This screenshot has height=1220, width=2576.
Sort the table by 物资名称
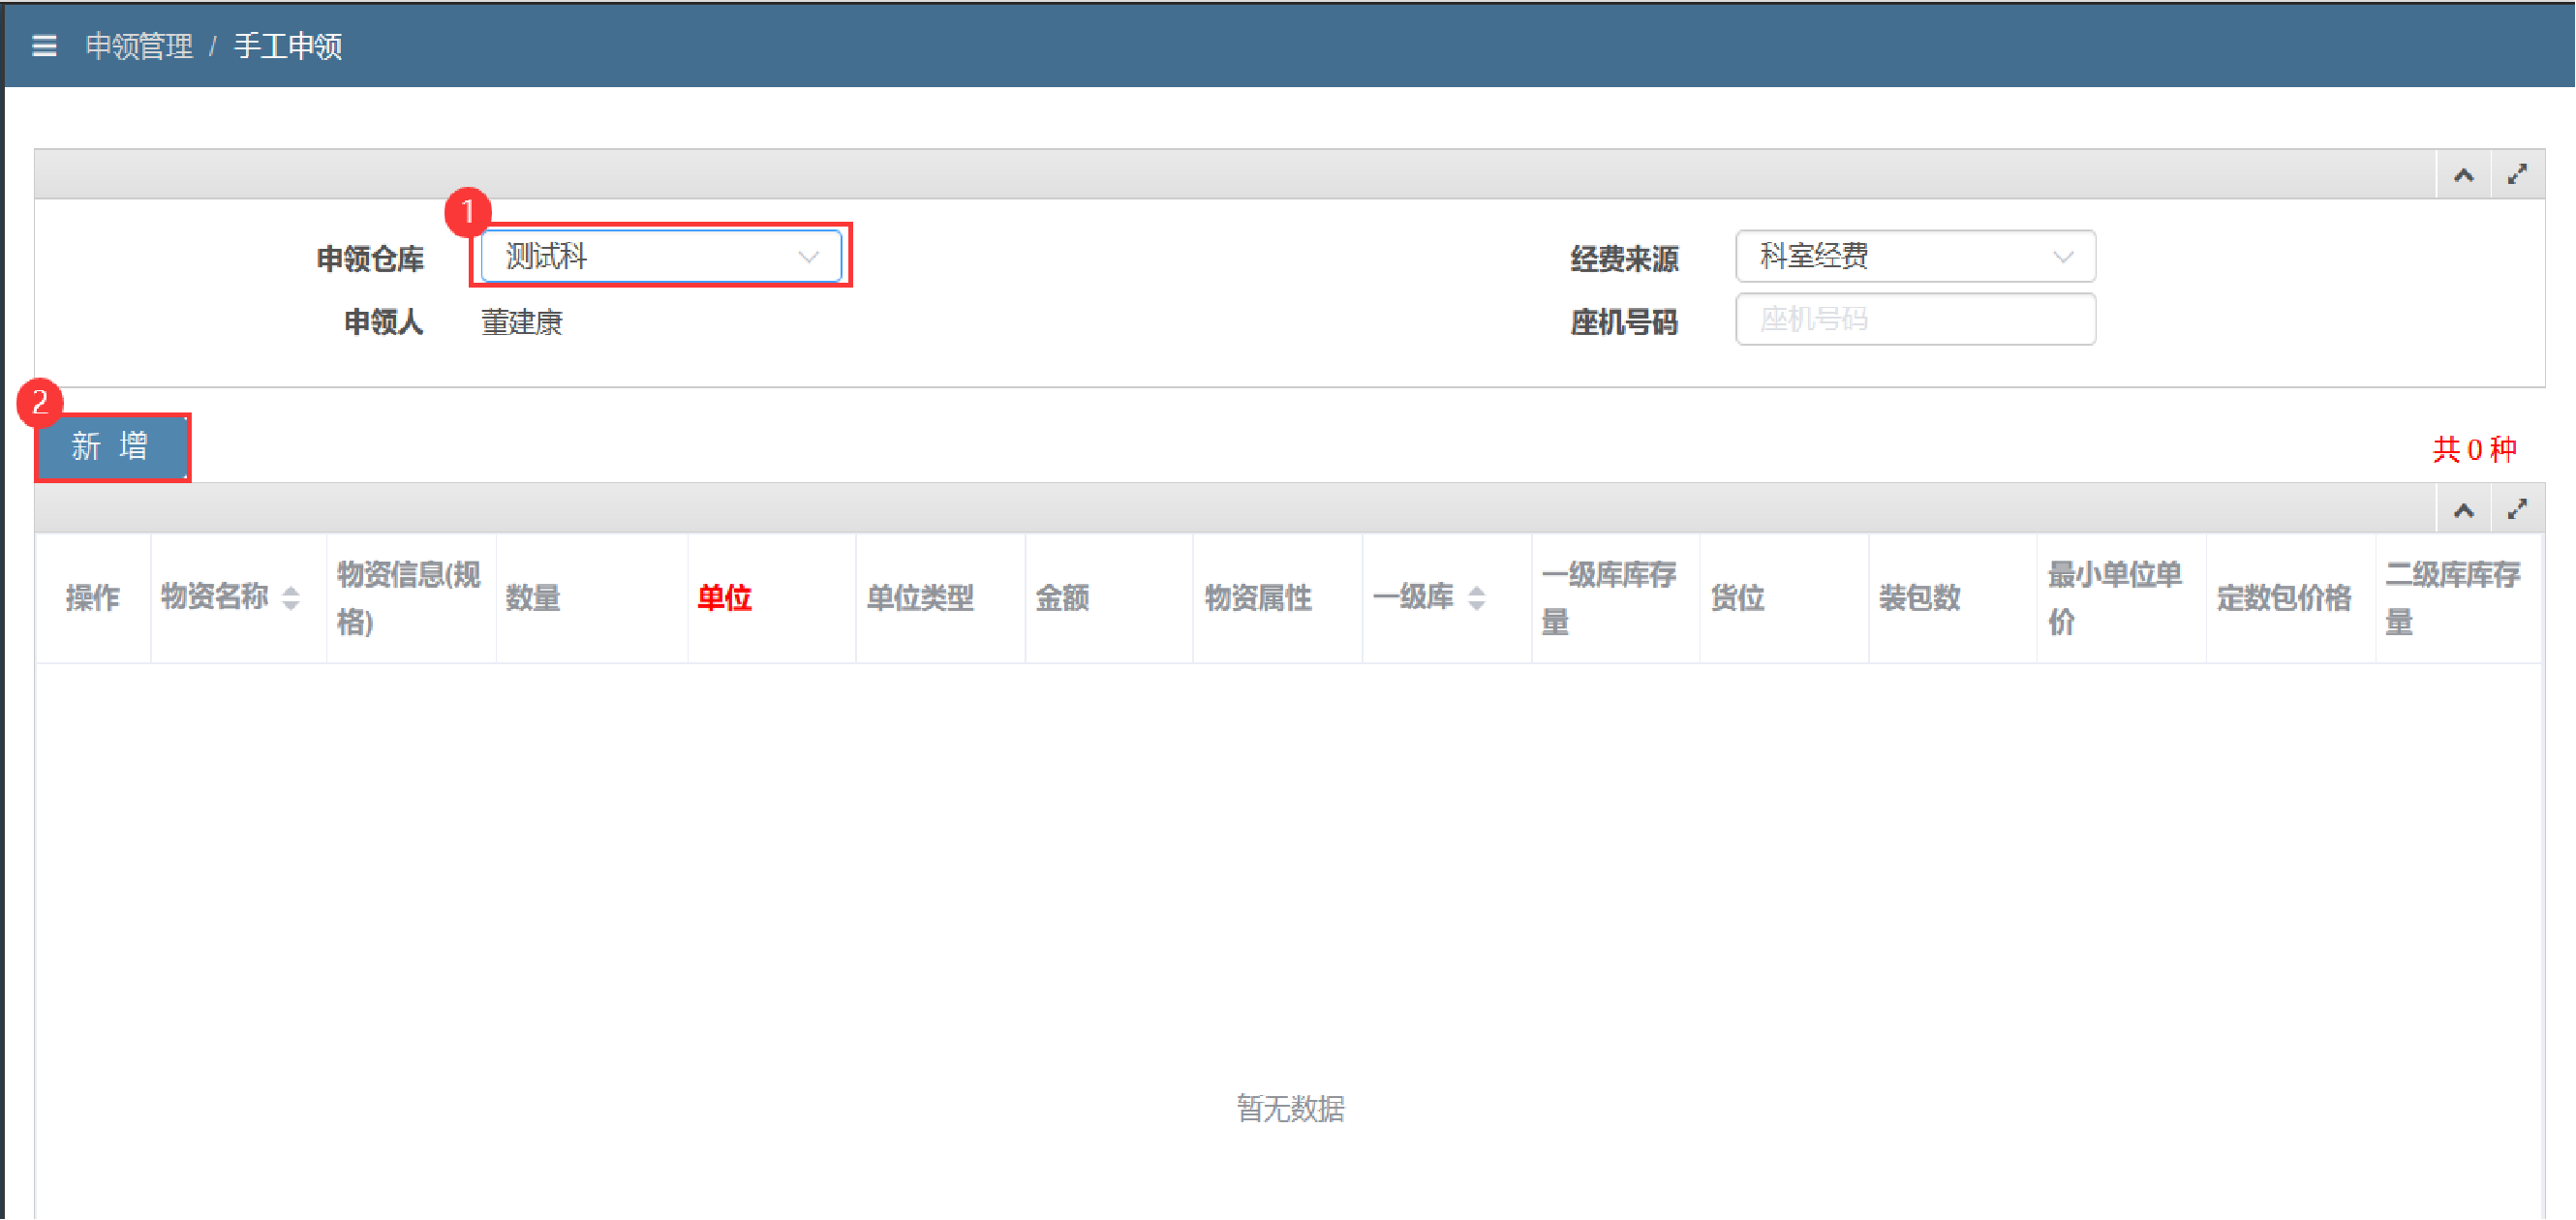(291, 598)
